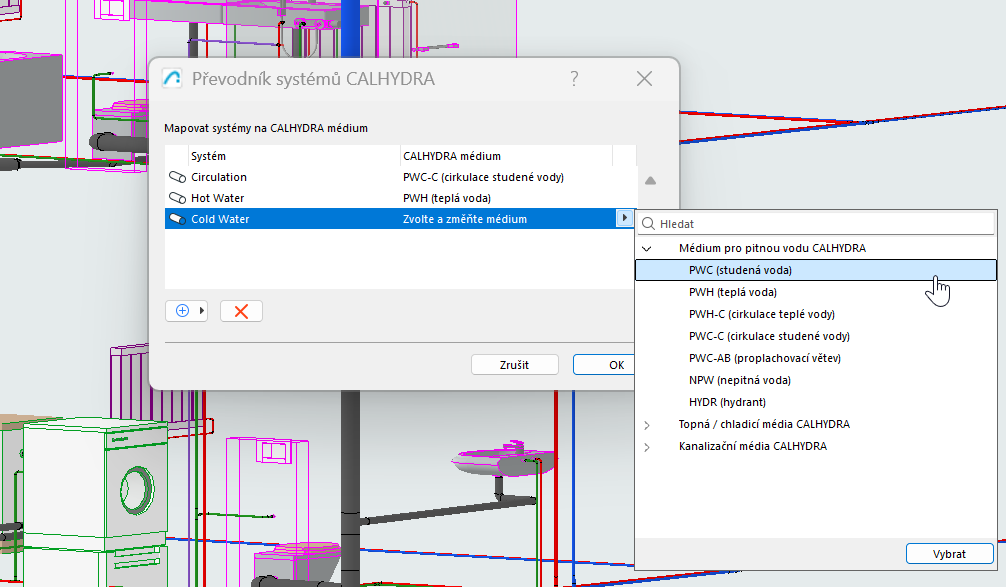Select PWC-C (cirkulace studené vody) in popup
This screenshot has width=1006, height=587.
815,336
